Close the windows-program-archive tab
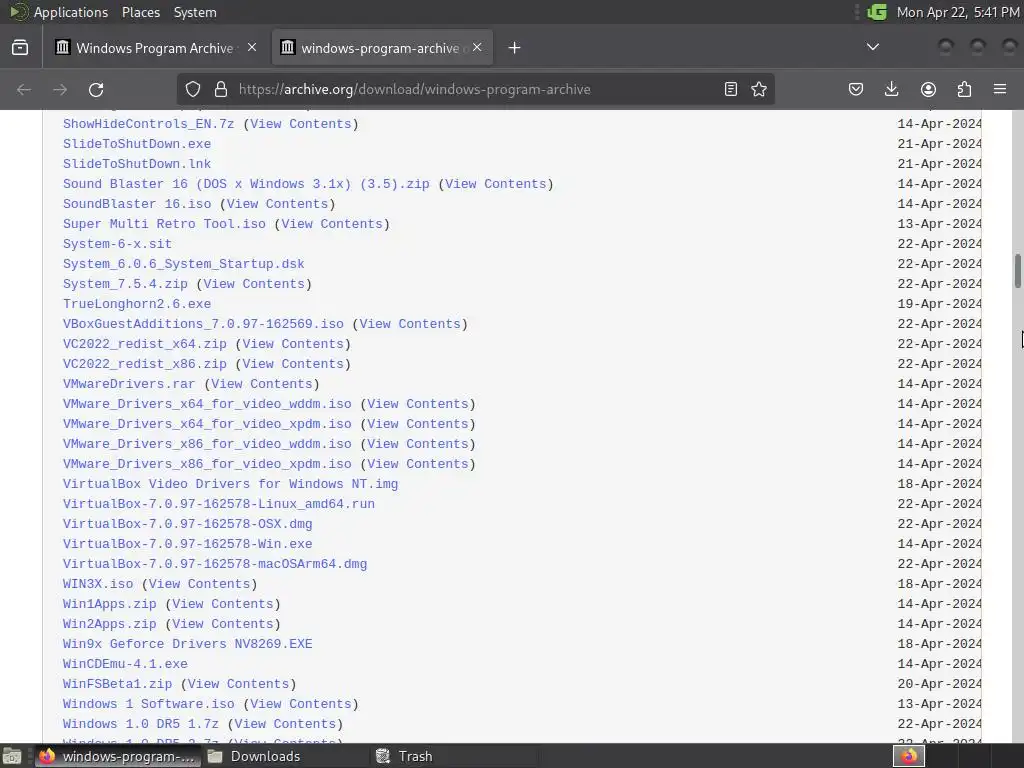1024x768 pixels. click(x=477, y=48)
